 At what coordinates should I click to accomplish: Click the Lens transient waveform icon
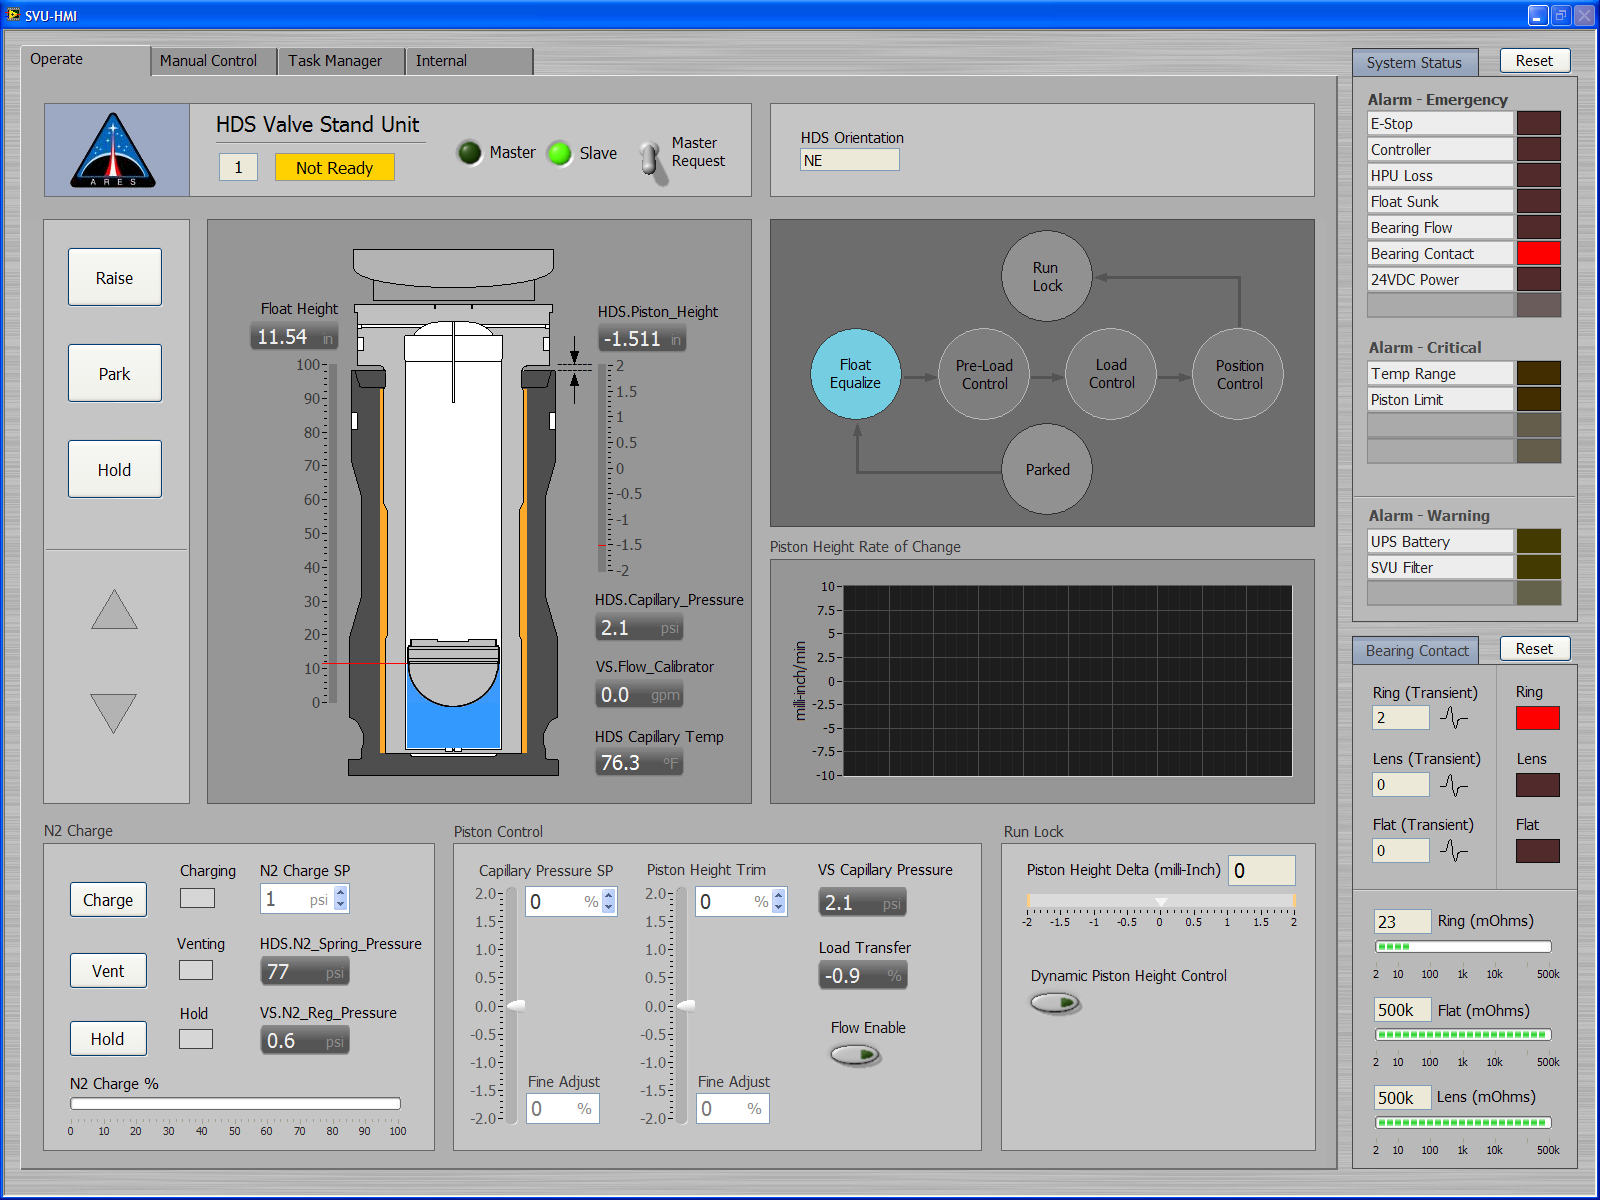(1454, 785)
